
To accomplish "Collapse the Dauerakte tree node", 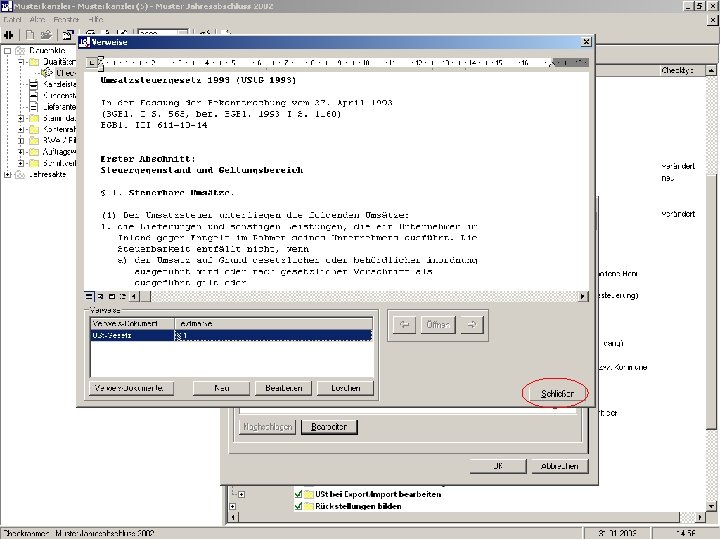I will 7,51.
